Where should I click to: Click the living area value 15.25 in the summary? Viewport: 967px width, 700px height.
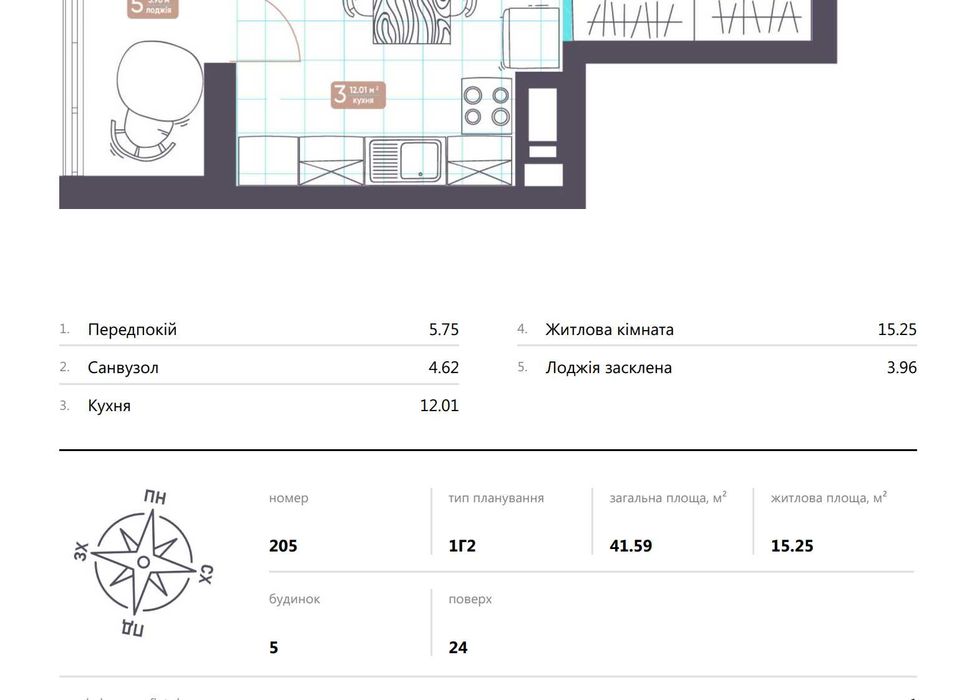point(792,546)
